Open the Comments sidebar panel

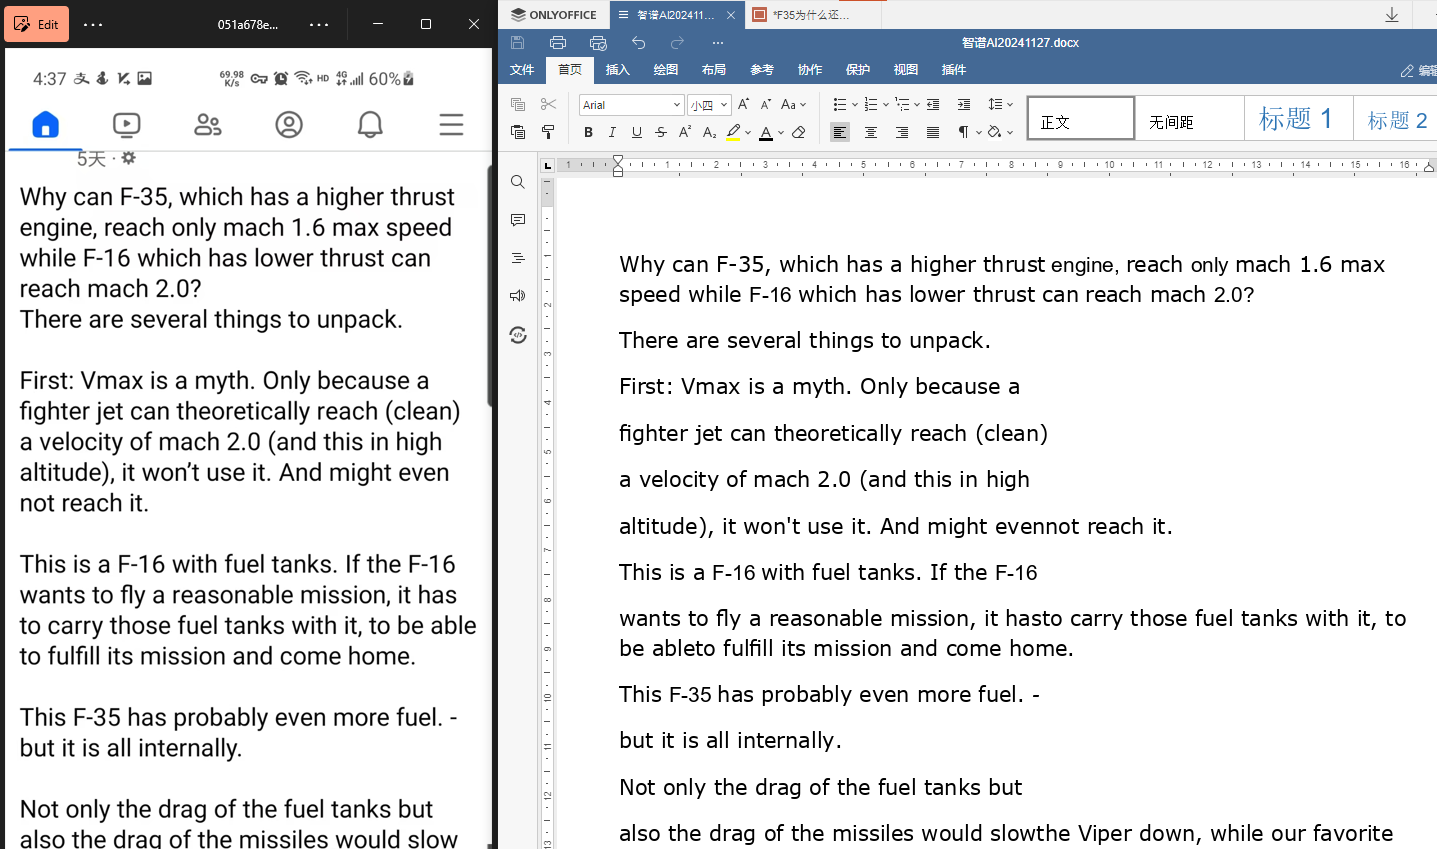point(517,220)
